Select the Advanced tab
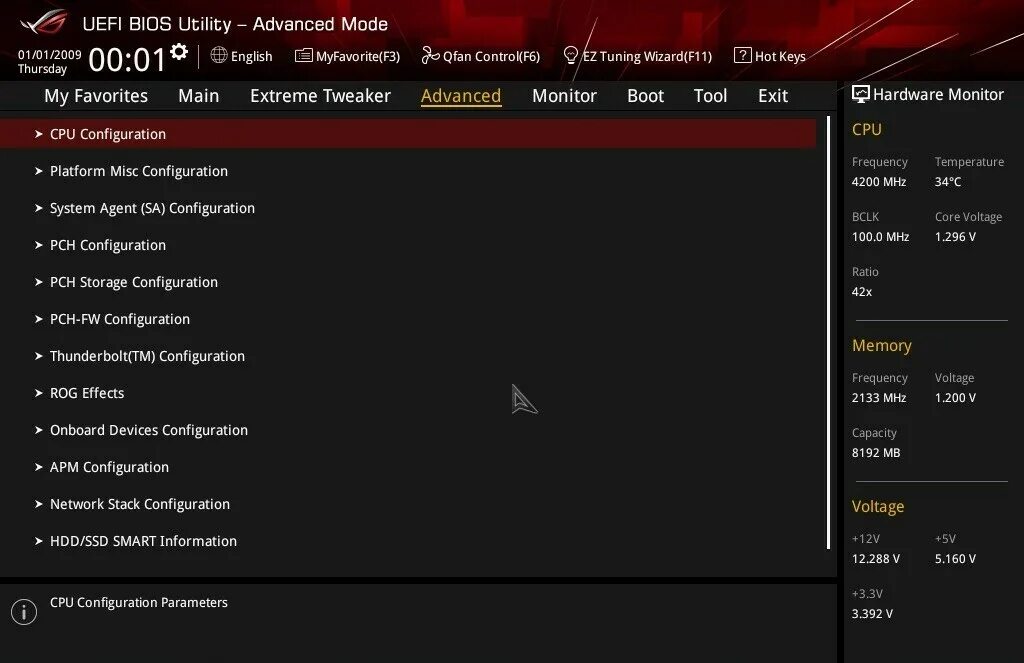This screenshot has width=1024, height=663. (461, 96)
